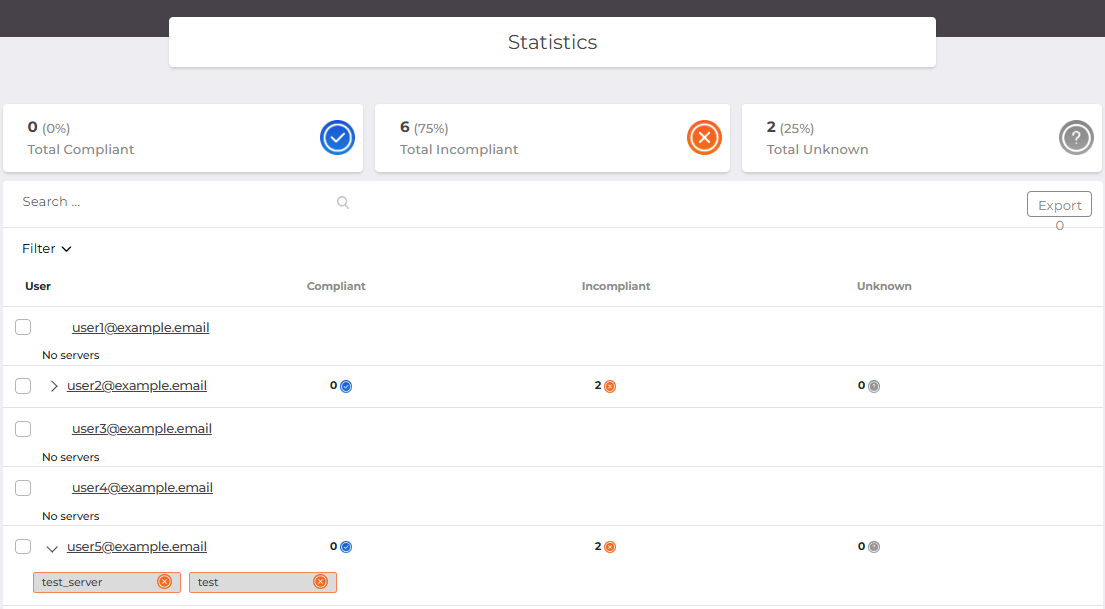1105x609 pixels.
Task: Open the Filter dropdown
Action: 47,249
